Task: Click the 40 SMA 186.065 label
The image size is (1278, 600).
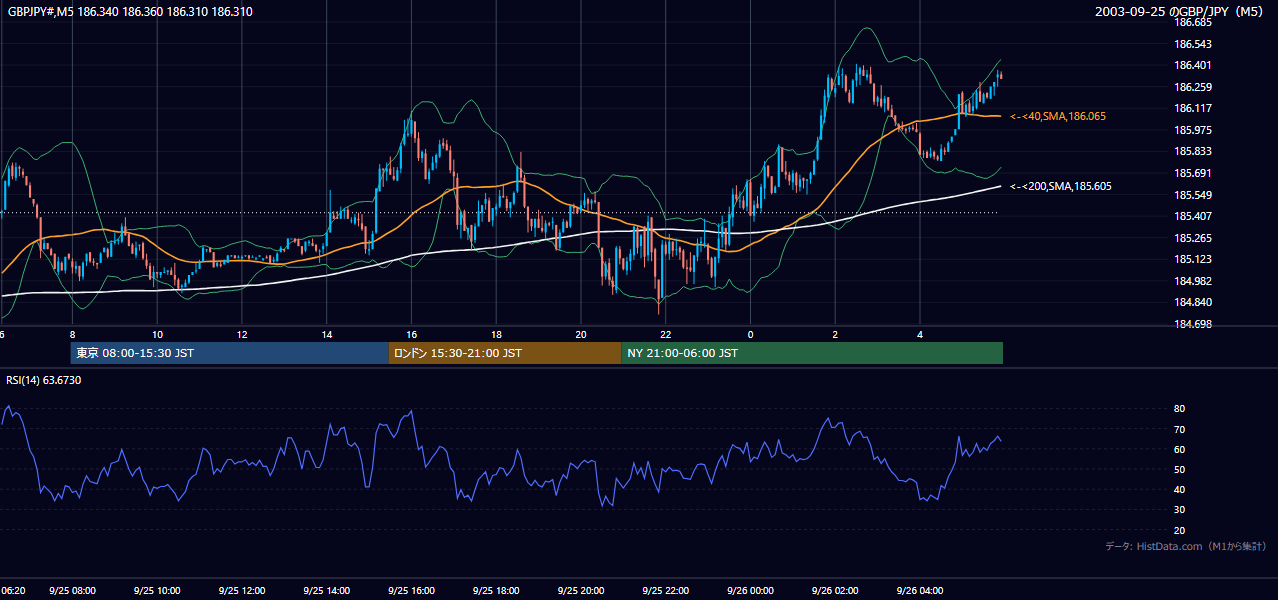Action: (x=1058, y=117)
